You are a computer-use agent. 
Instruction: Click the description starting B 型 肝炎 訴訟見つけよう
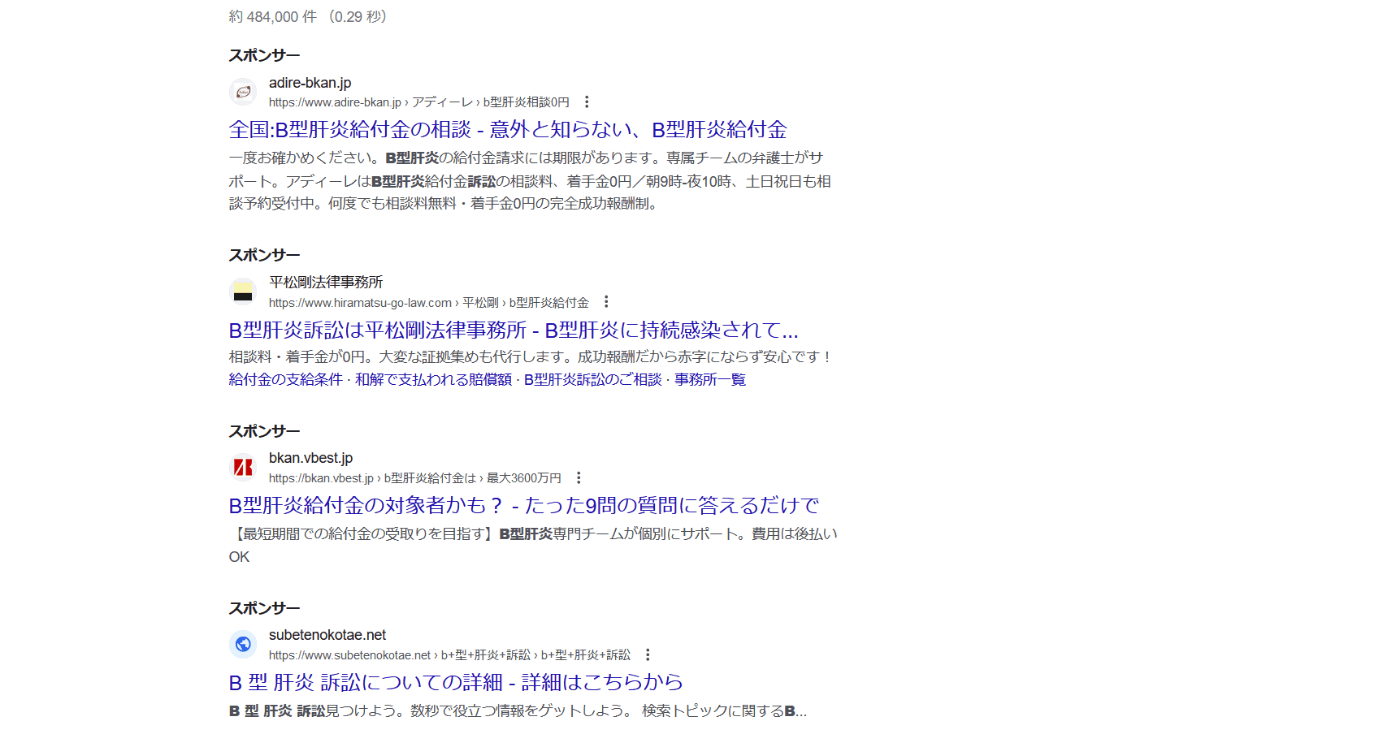tap(518, 711)
